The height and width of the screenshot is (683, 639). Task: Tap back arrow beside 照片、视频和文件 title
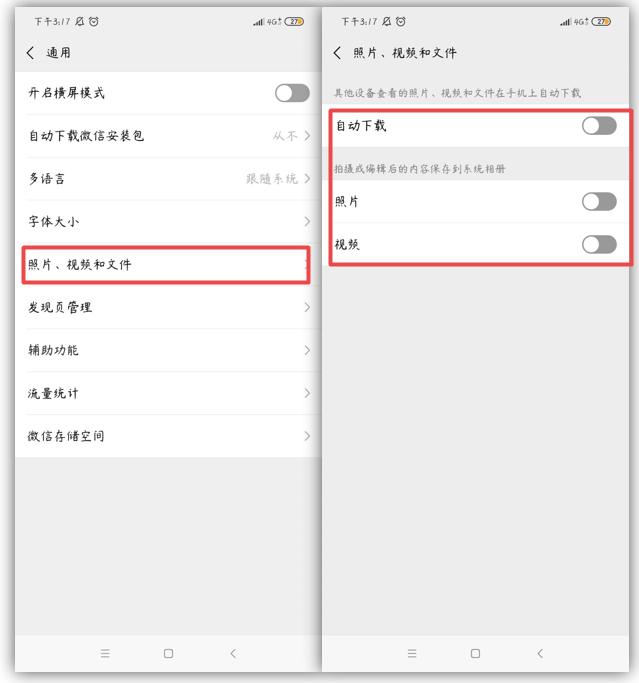[x=337, y=53]
